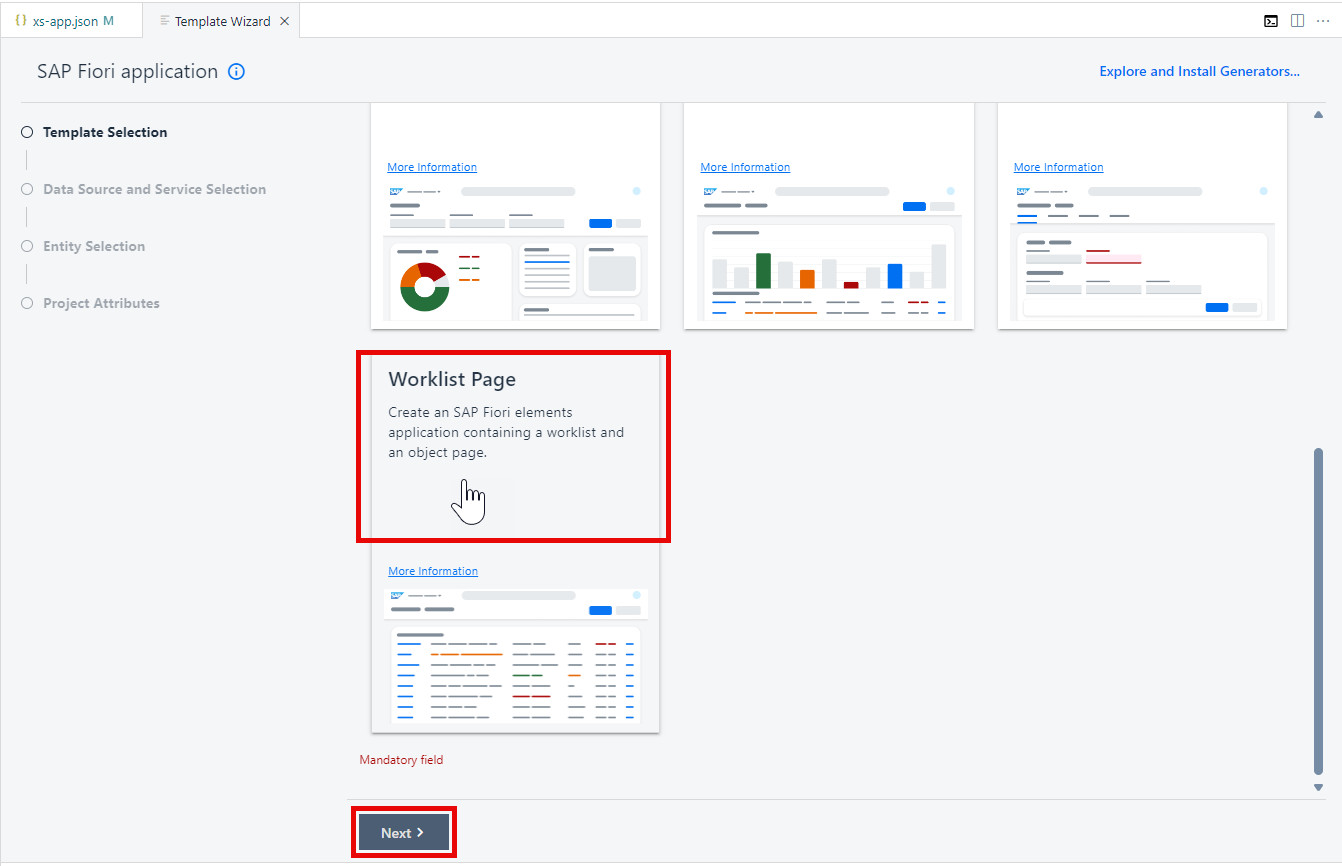Select the Project Attributes step
This screenshot has width=1342, height=866.
click(x=91, y=303)
